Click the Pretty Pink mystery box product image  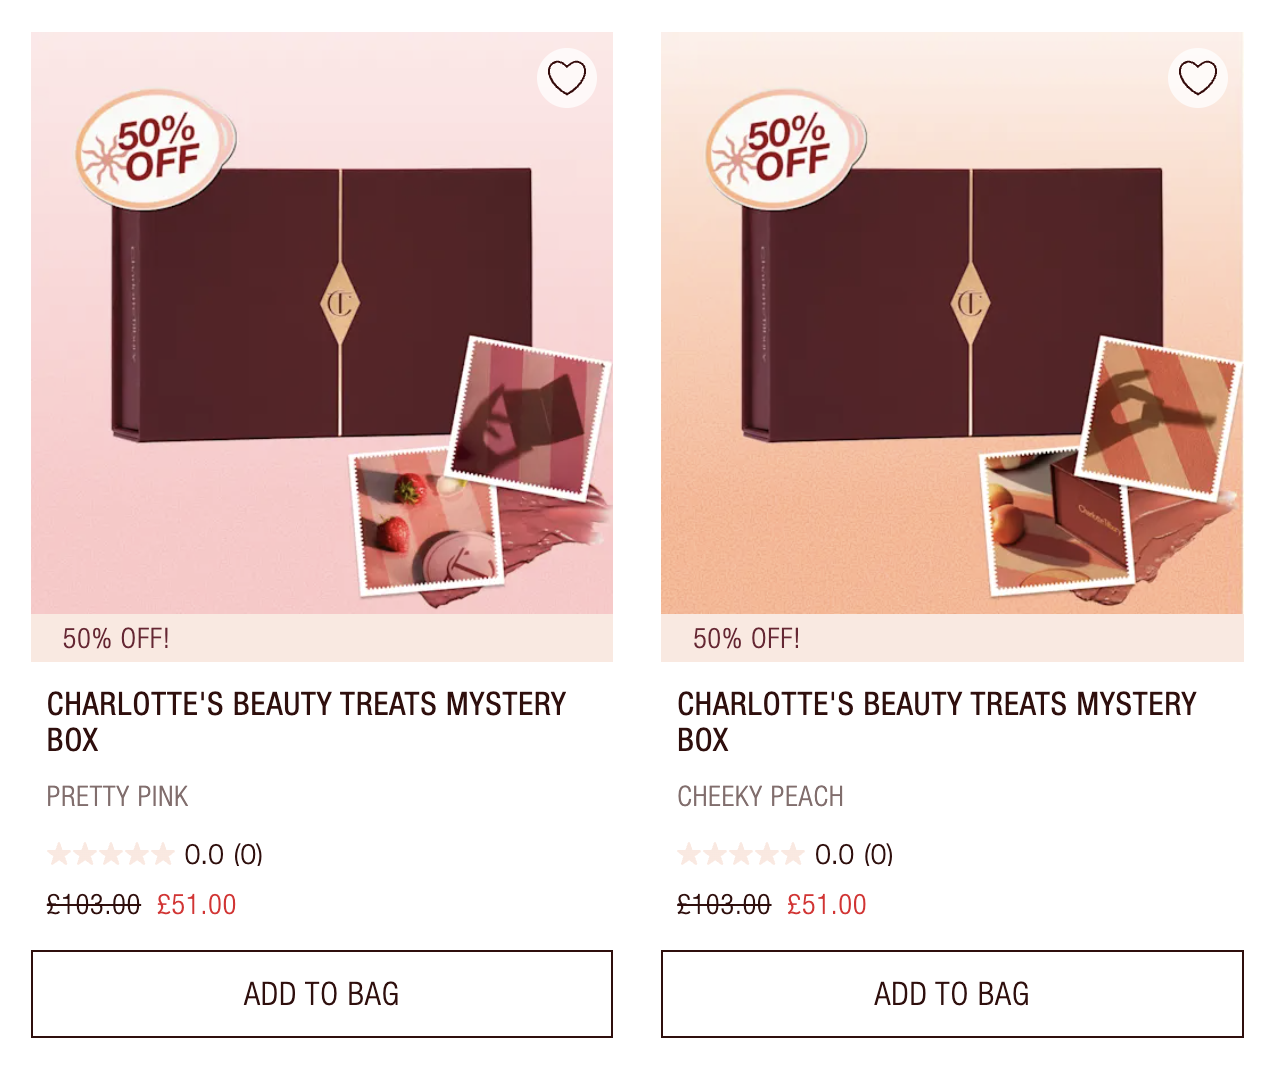click(x=320, y=320)
